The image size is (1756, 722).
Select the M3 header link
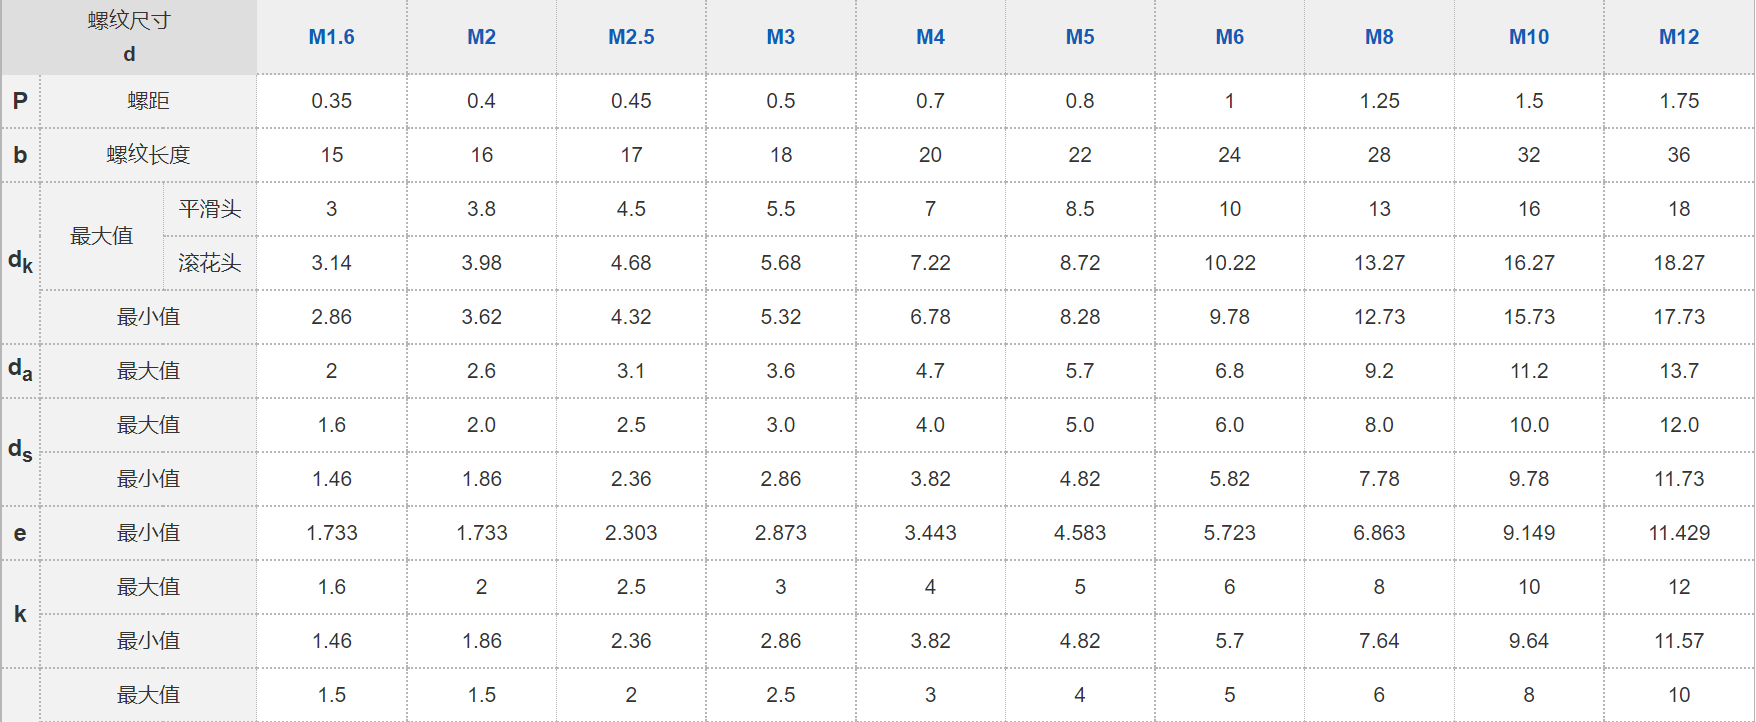click(x=780, y=37)
